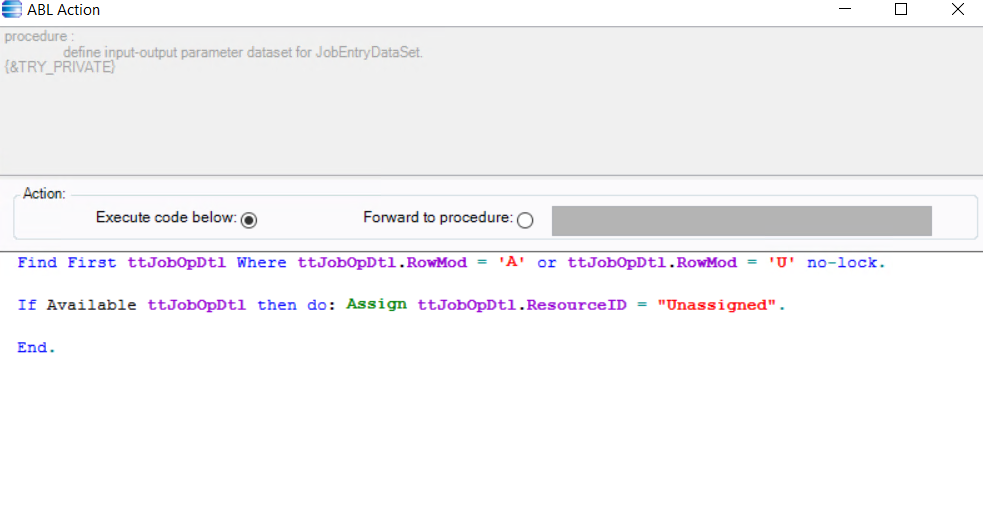Click the 'A' string literal in the code
The image size is (983, 511).
[512, 263]
